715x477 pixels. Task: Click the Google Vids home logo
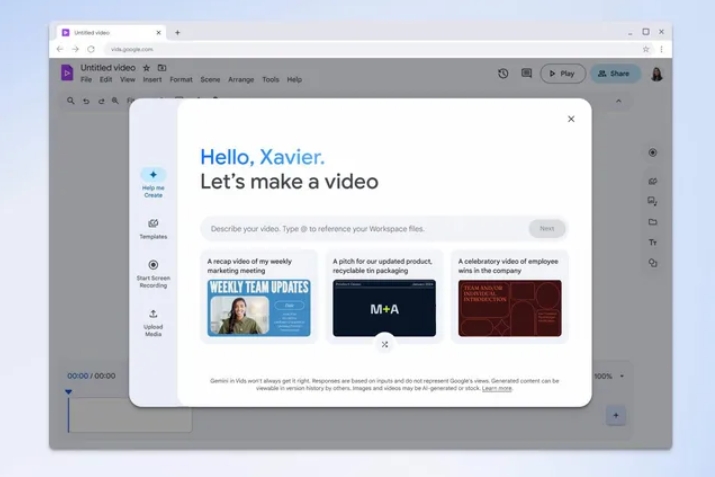pyautogui.click(x=67, y=73)
